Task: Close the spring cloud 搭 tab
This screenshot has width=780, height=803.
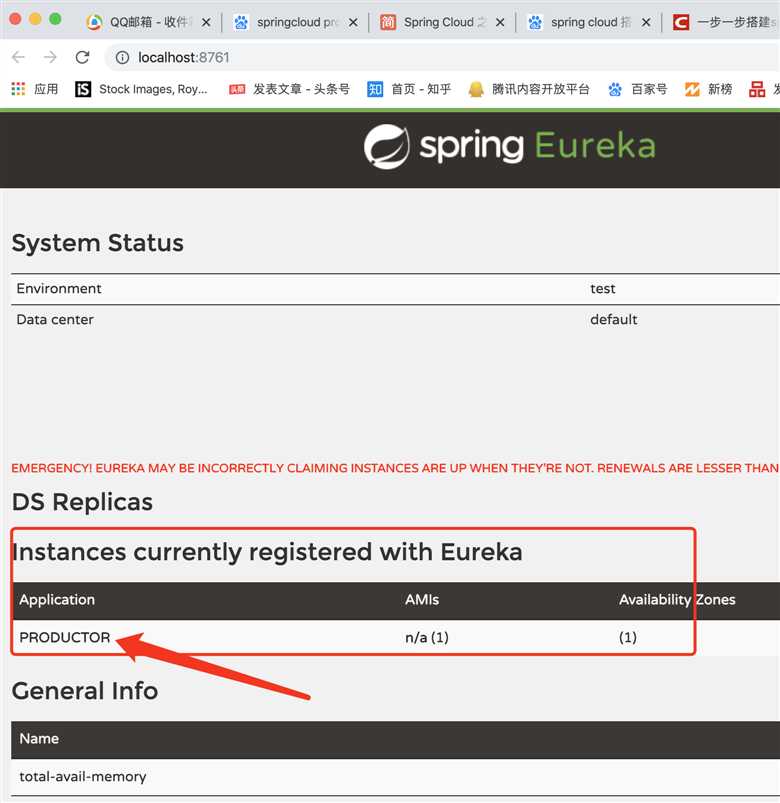Action: pyautogui.click(x=647, y=22)
